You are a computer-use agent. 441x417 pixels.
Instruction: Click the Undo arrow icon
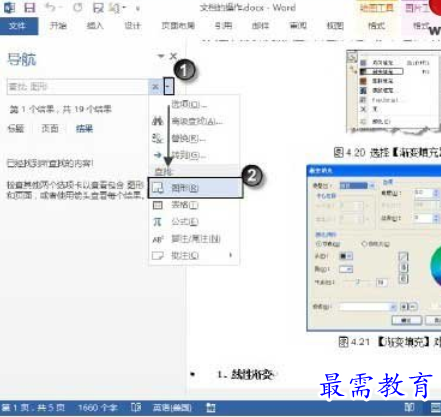click(51, 7)
